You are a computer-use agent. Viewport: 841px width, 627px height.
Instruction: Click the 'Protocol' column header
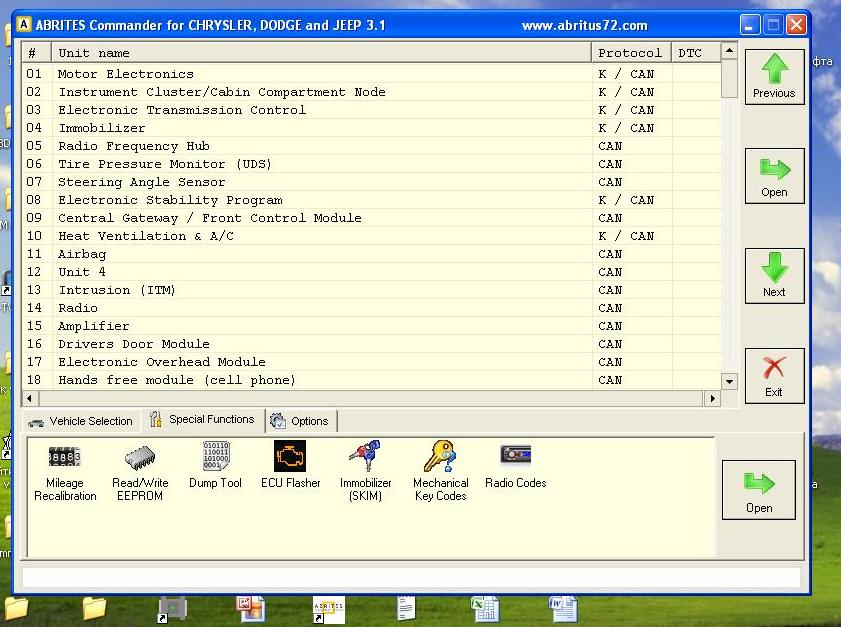(x=631, y=53)
